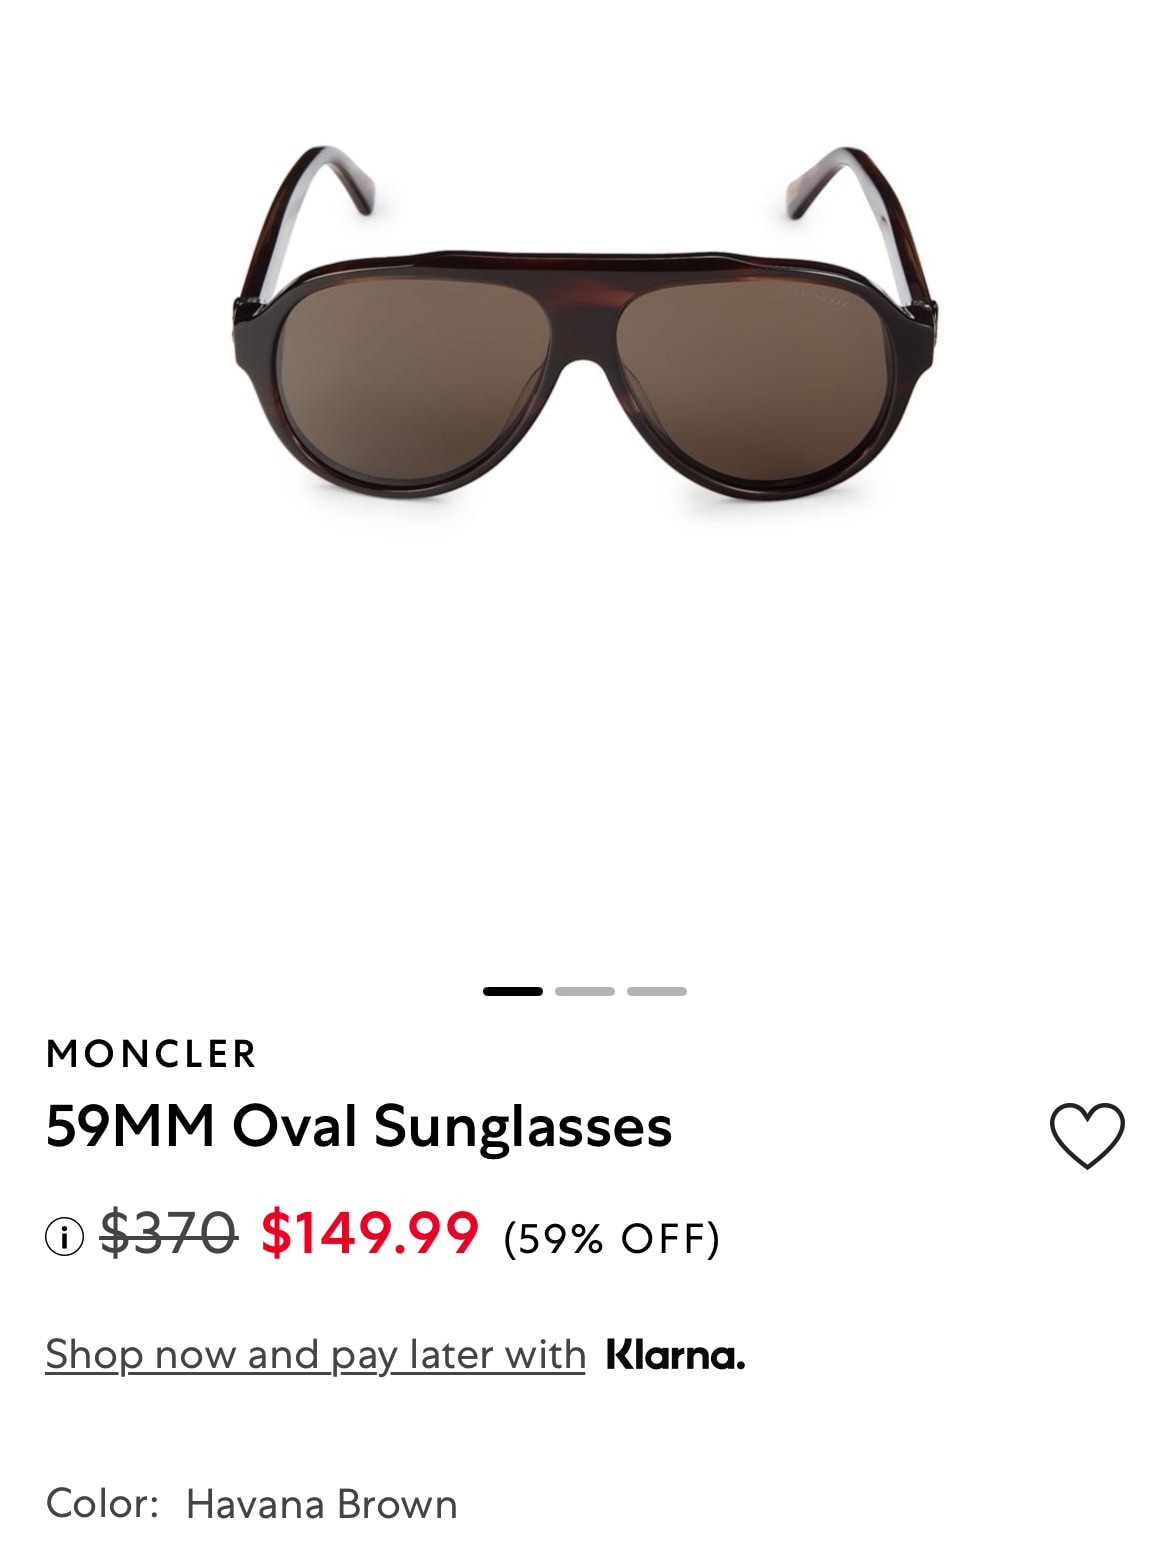Tap the red $149.99 sale price
The width and height of the screenshot is (1170, 1542).
(x=370, y=1232)
